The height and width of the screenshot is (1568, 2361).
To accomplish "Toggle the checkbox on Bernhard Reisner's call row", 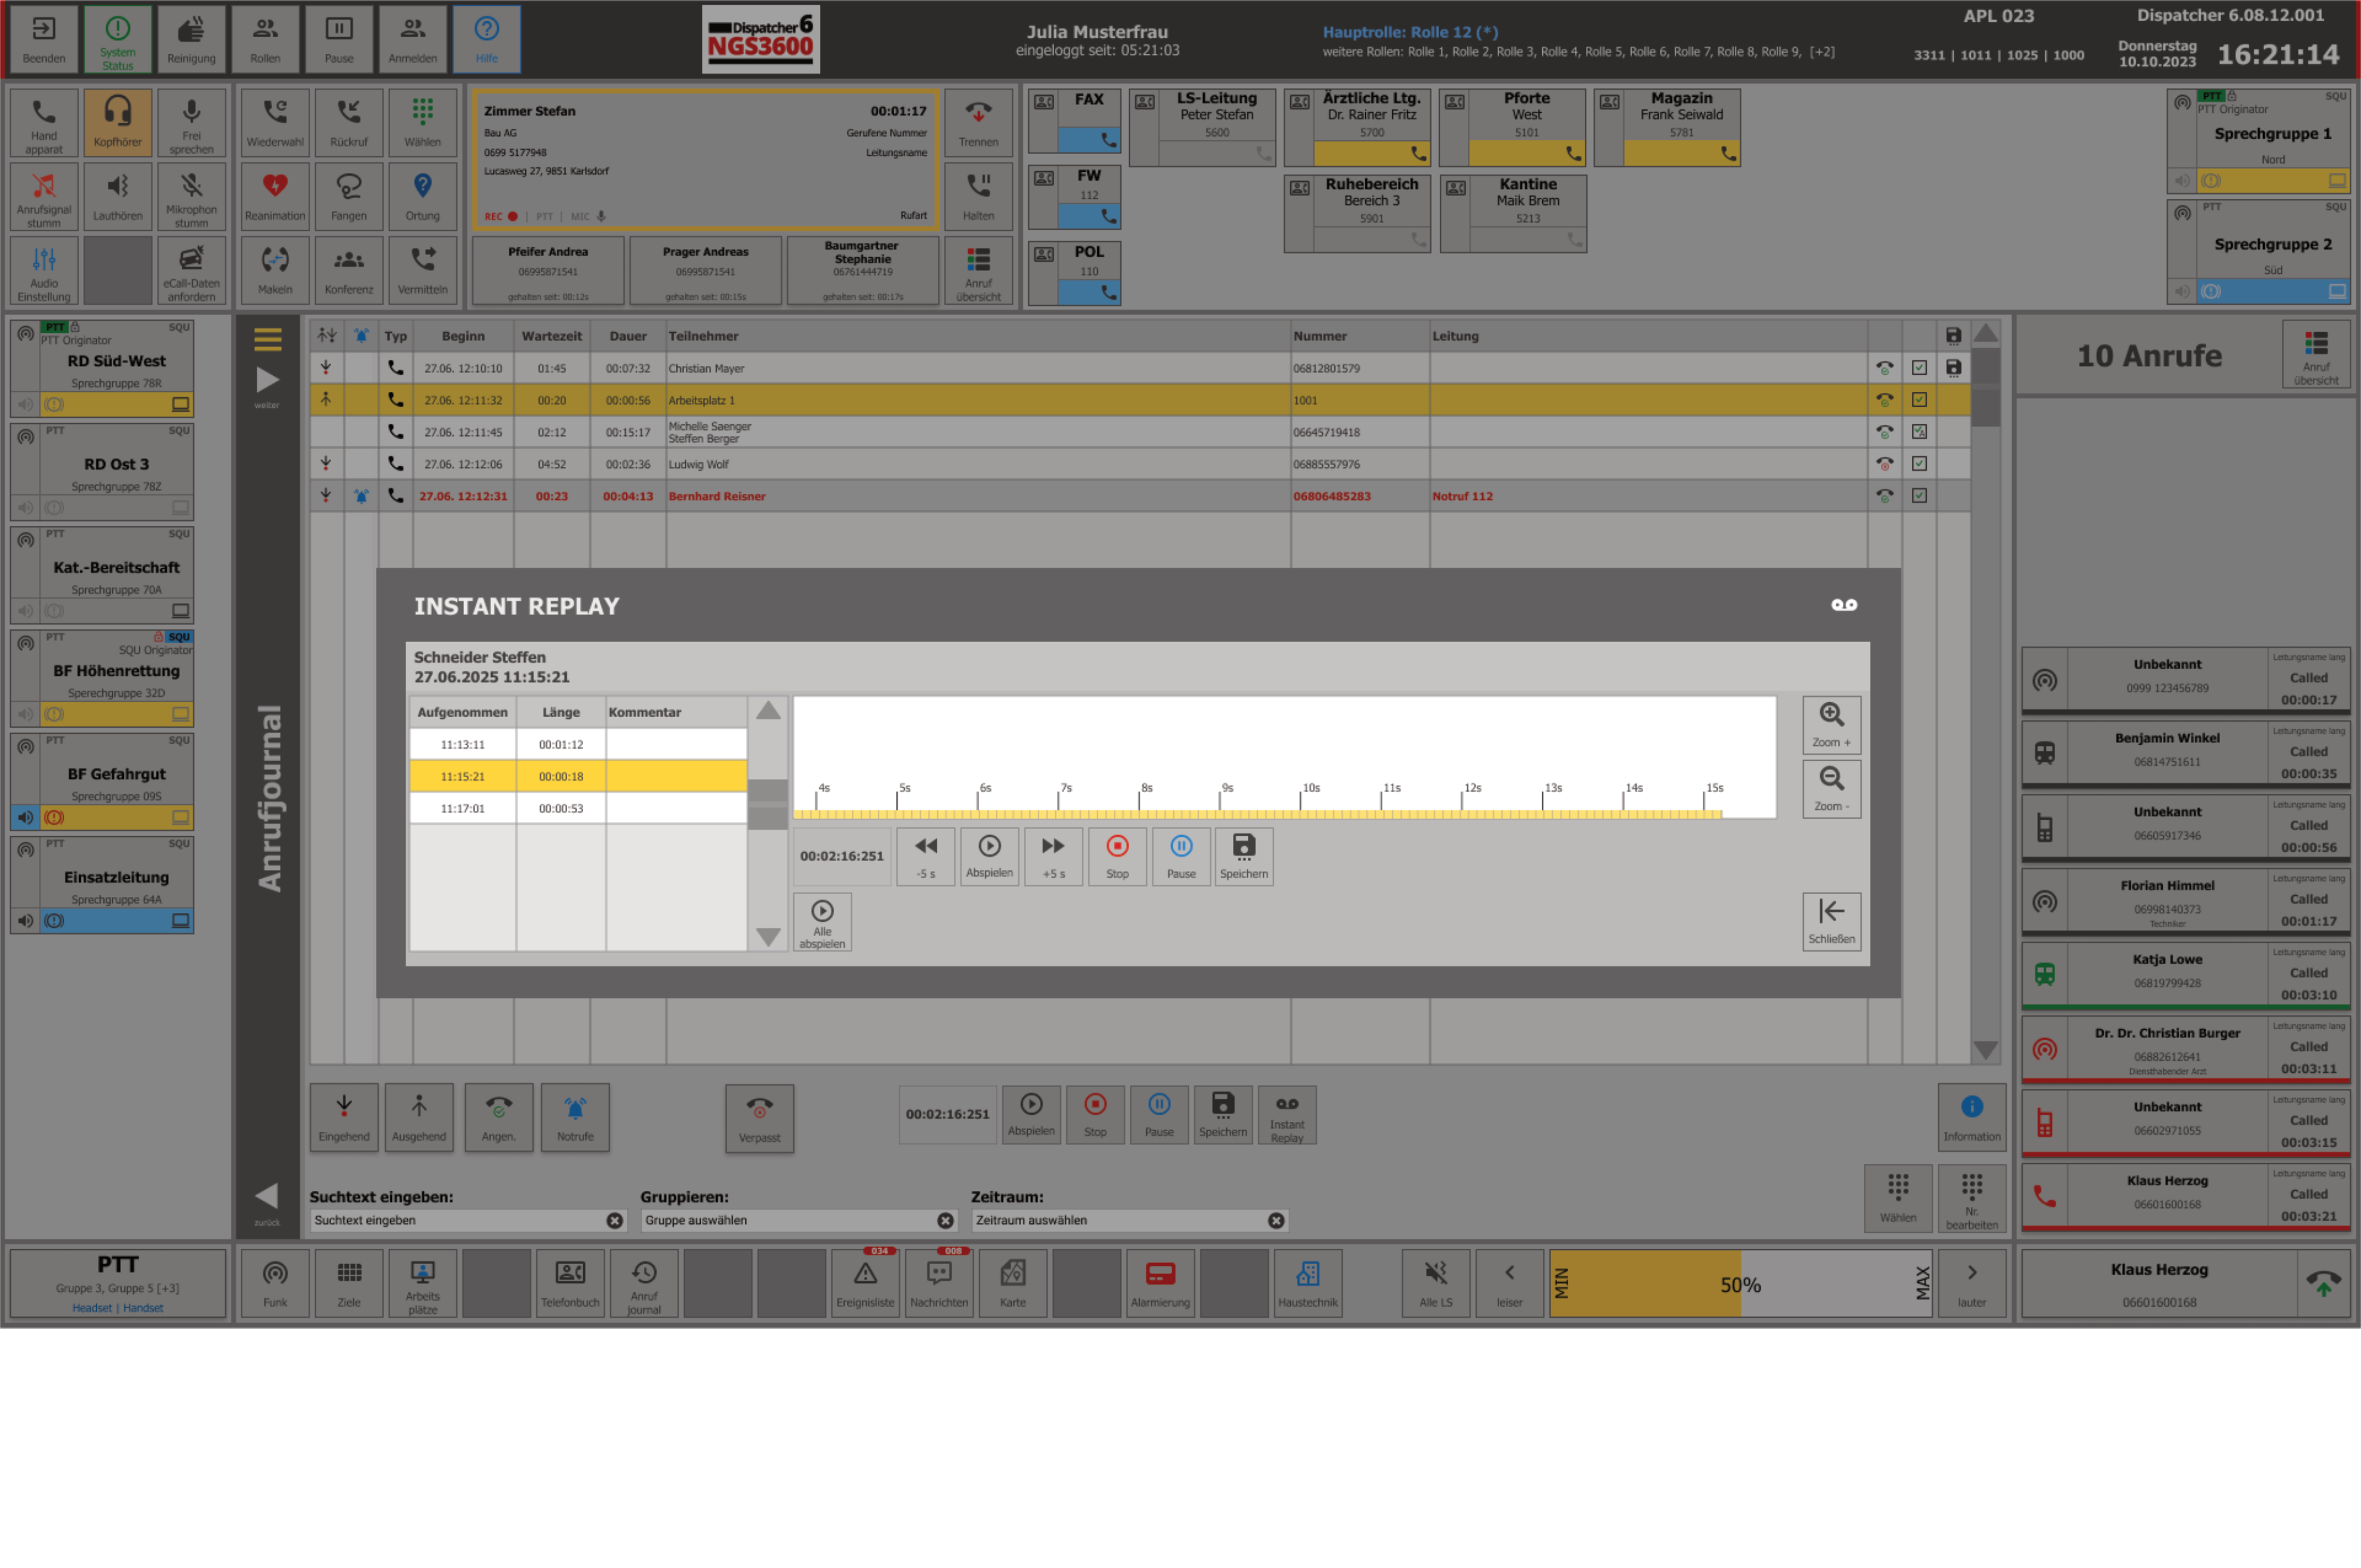I will (1919, 495).
